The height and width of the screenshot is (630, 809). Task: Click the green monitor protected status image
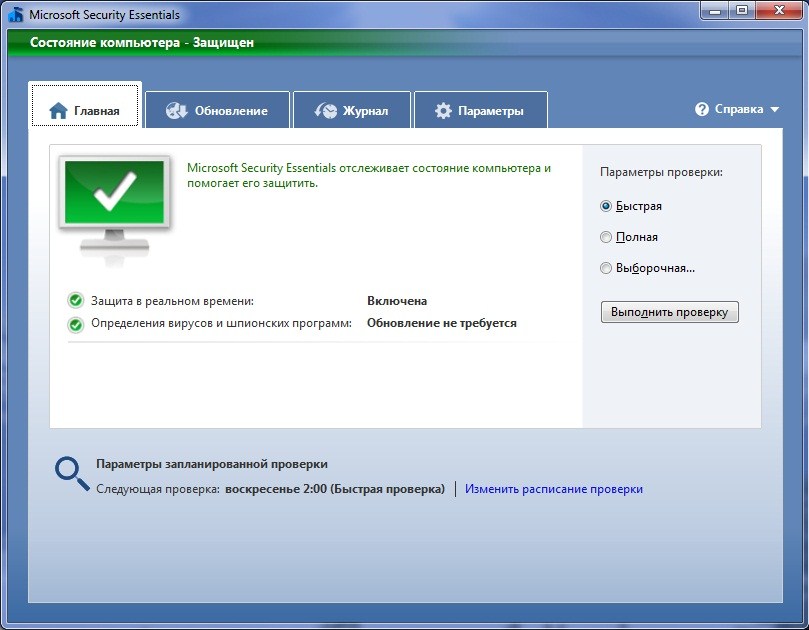tap(115, 210)
